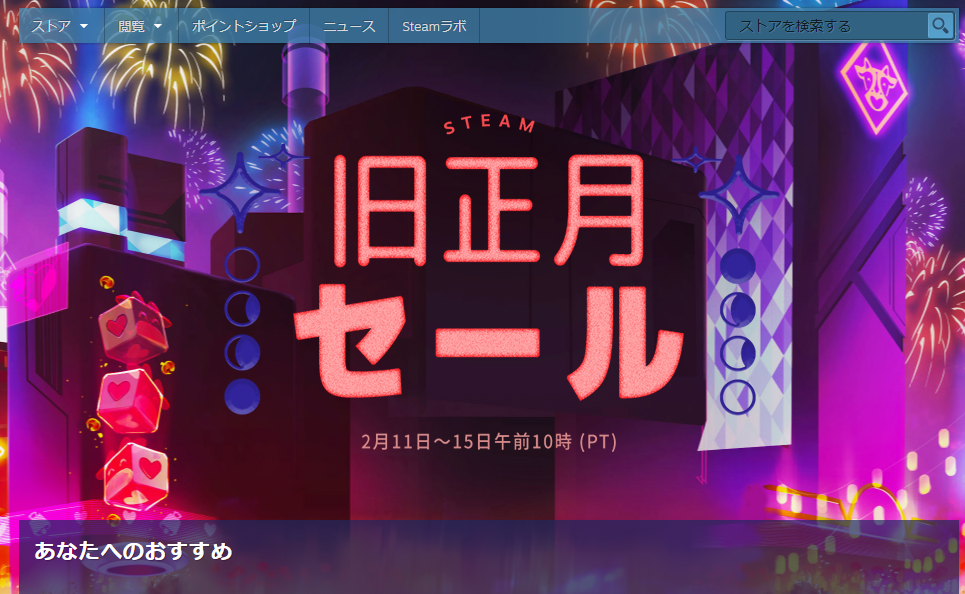The width and height of the screenshot is (965, 594).
Task: Open Steamラボ tab
Action: tap(434, 26)
